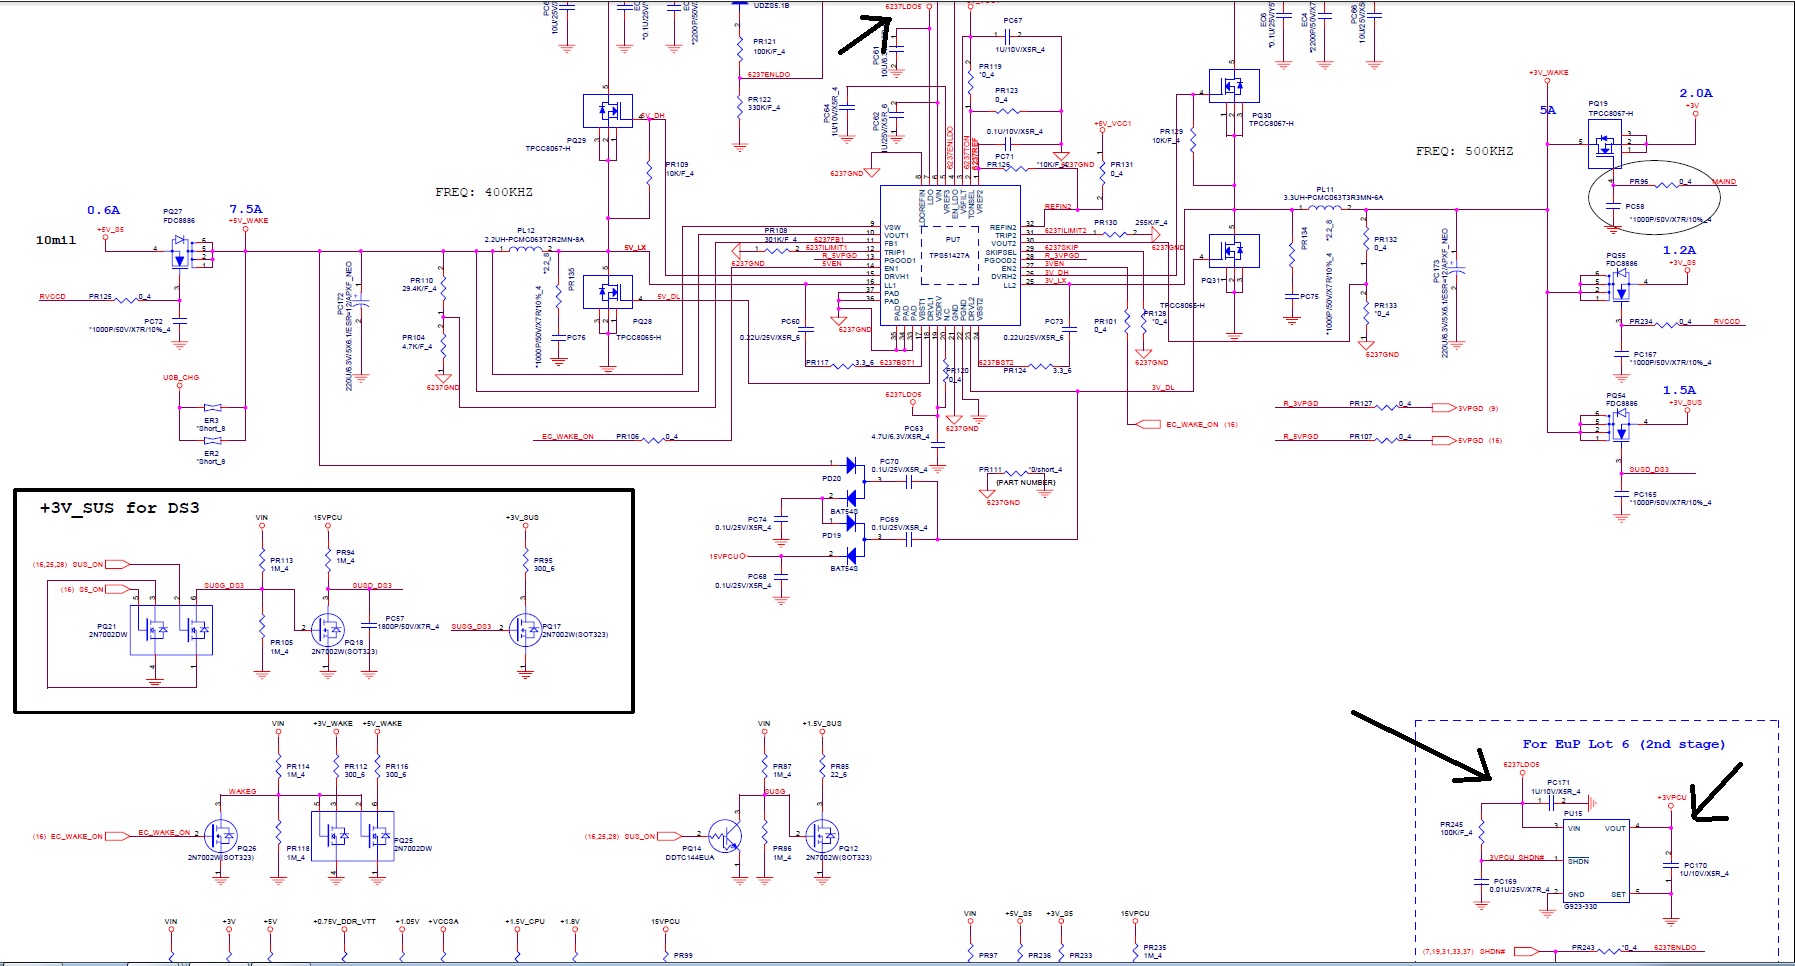Click the 5VPGD (16) output port

(x=1444, y=440)
